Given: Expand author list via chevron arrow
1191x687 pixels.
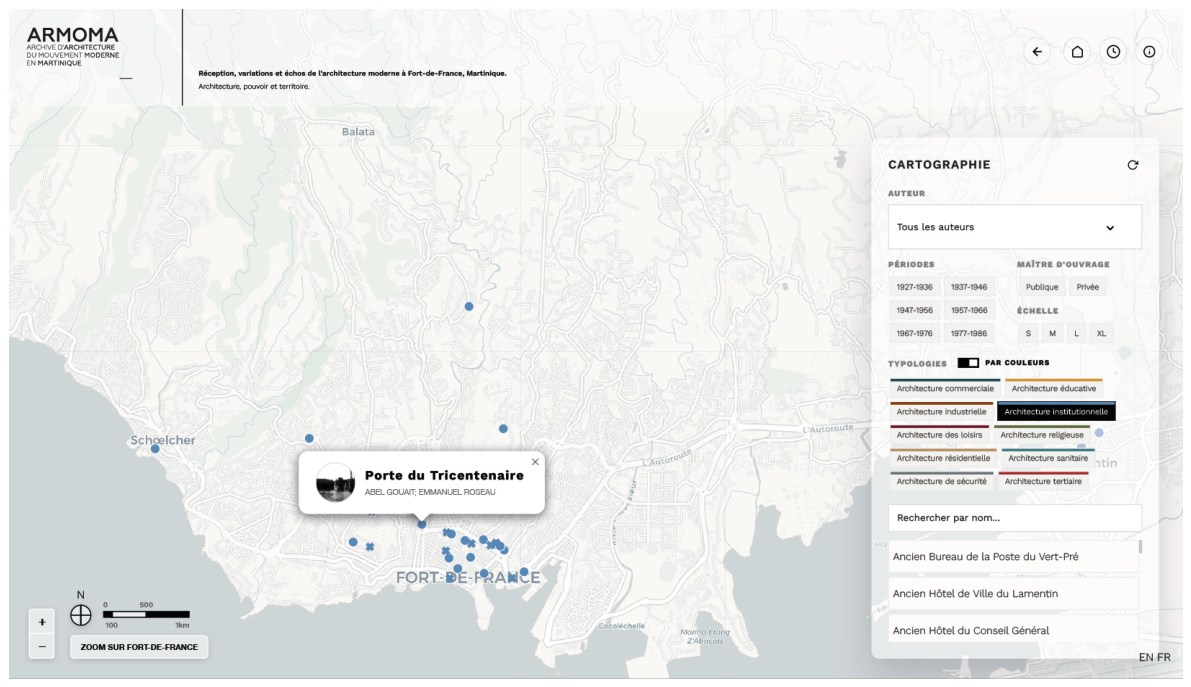Looking at the screenshot, I should coord(1110,228).
